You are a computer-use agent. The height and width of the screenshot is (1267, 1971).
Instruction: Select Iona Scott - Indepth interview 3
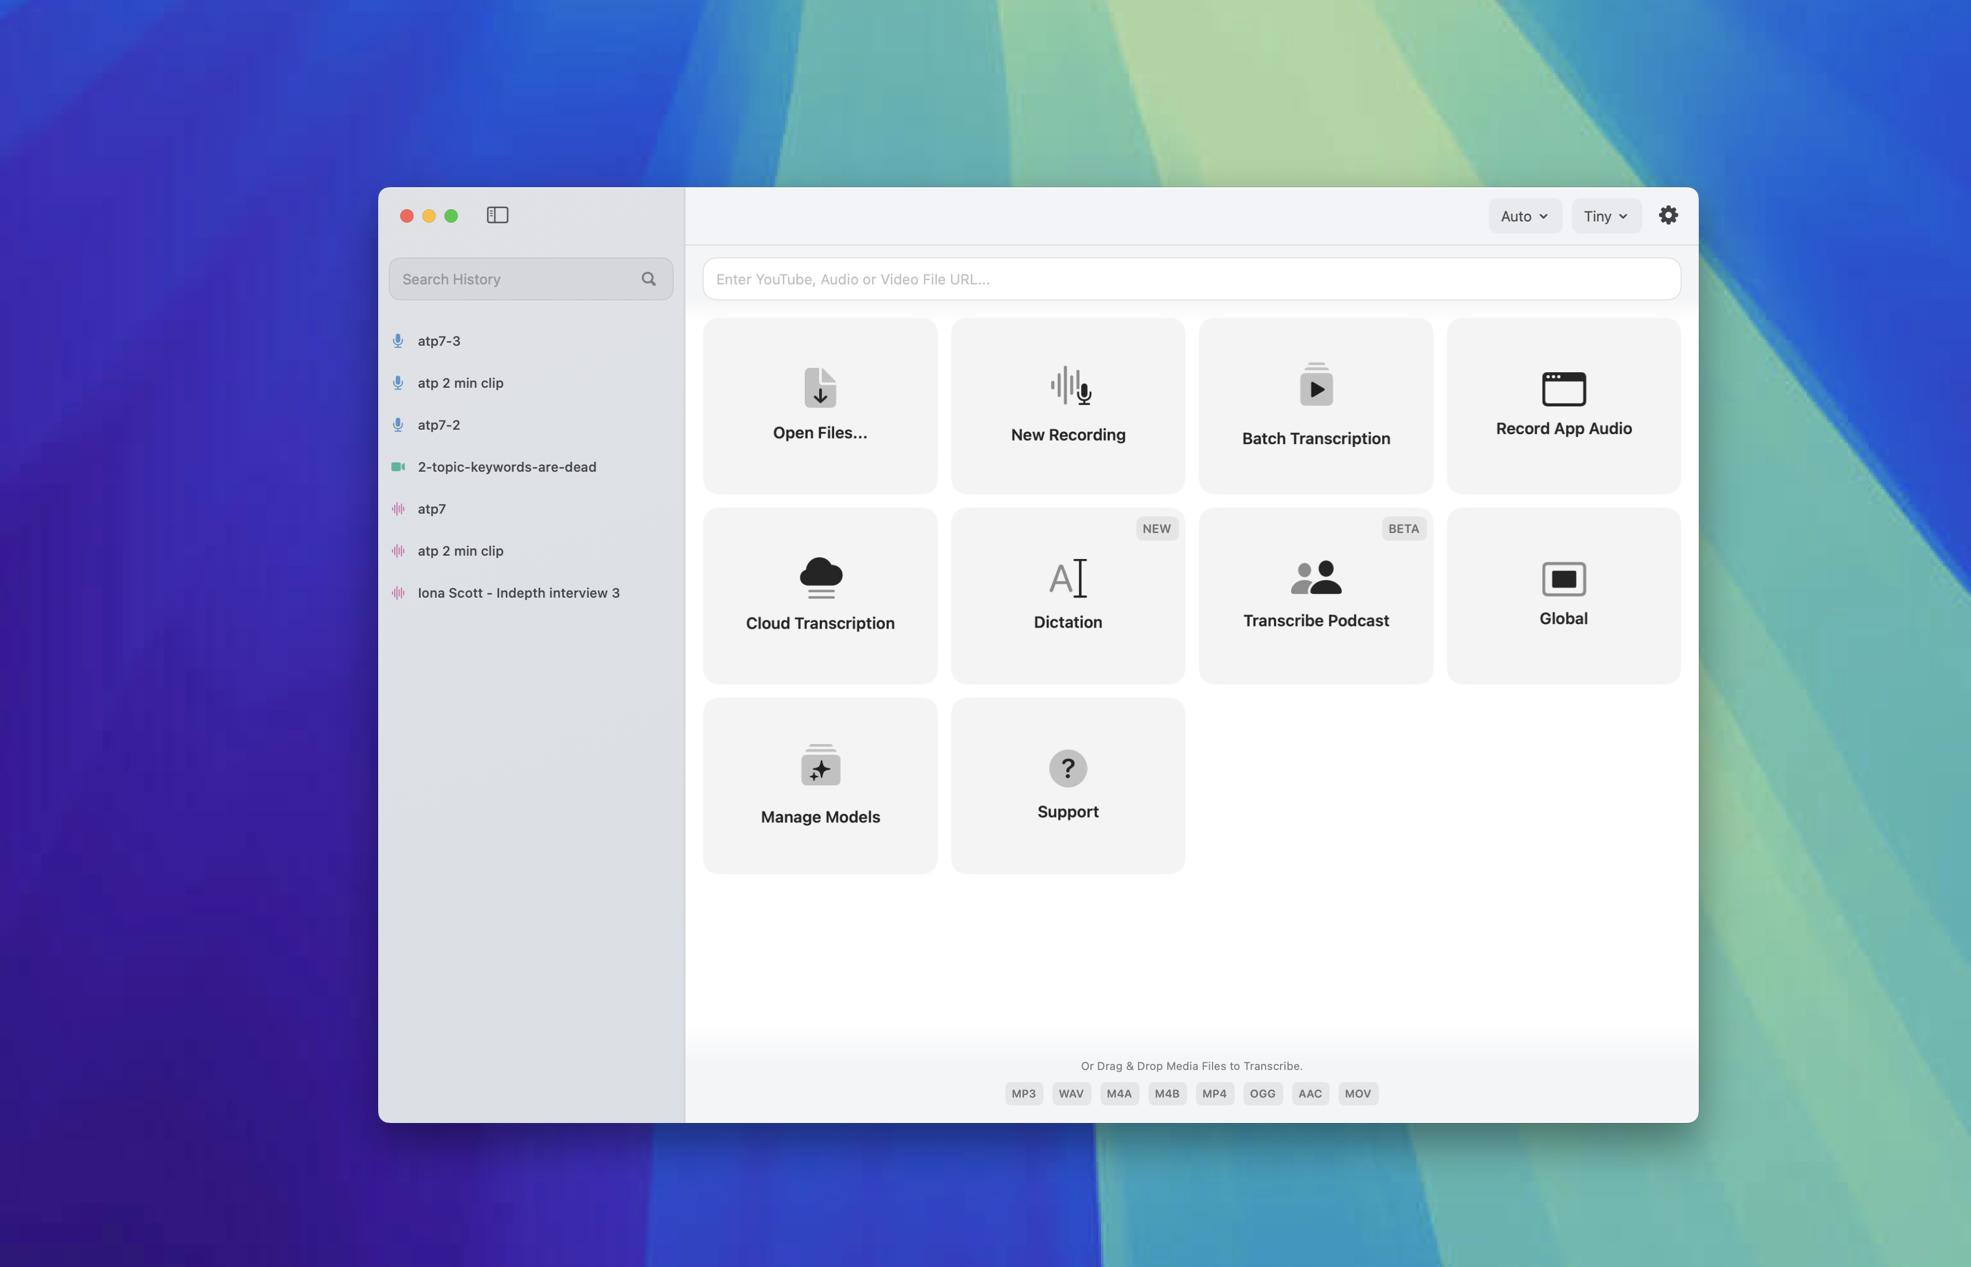[518, 592]
